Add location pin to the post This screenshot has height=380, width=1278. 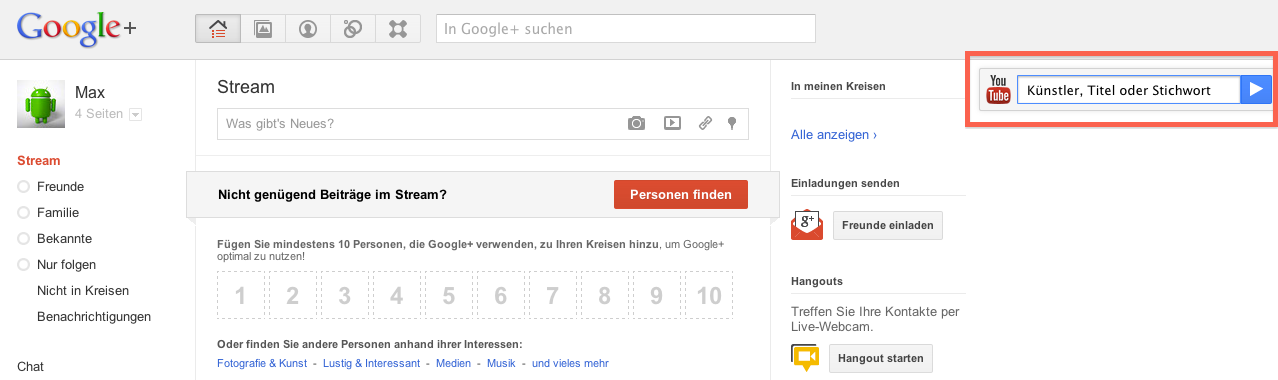click(732, 123)
